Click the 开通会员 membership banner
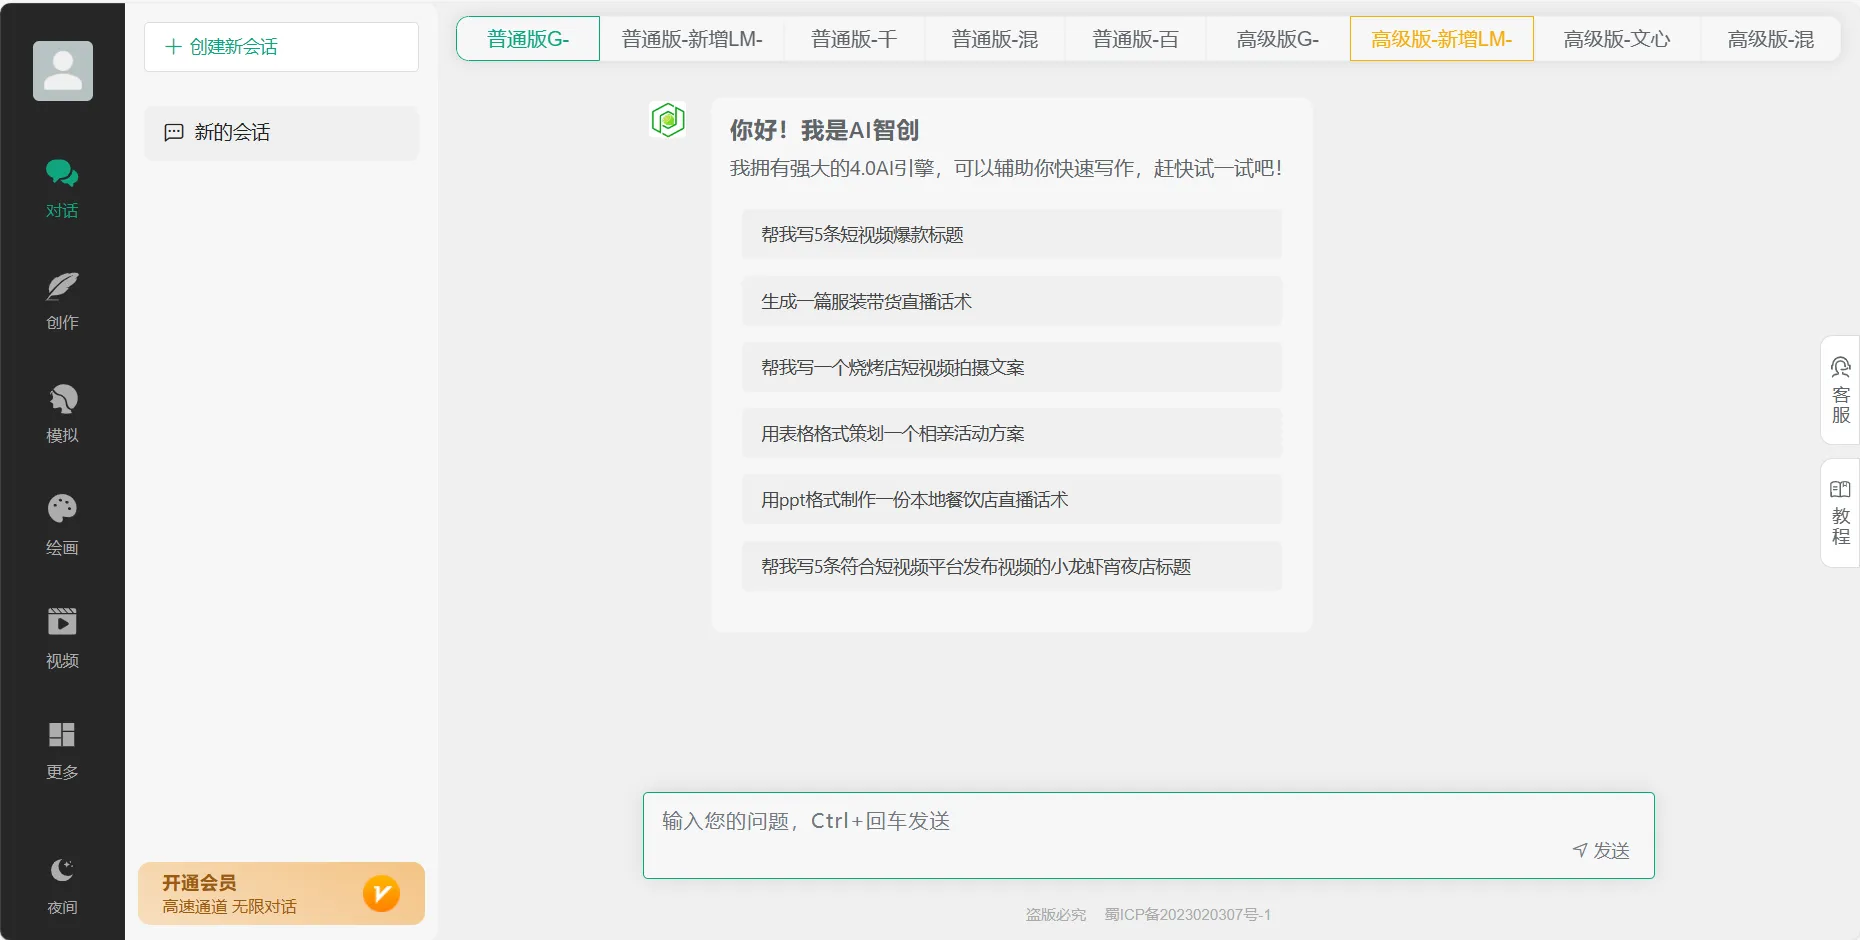1860x940 pixels. pyautogui.click(x=281, y=893)
